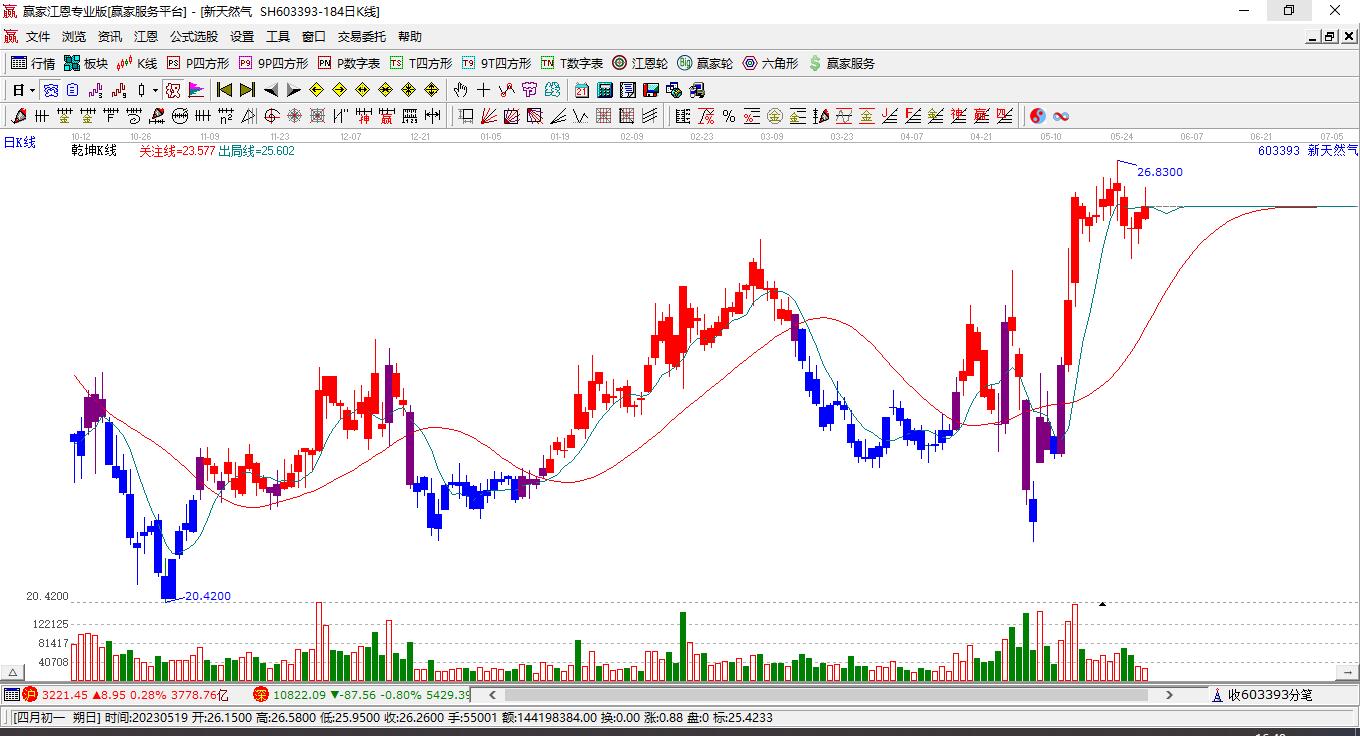Click the yellow diamond right-arrow icon
The height and width of the screenshot is (736, 1360).
[339, 90]
